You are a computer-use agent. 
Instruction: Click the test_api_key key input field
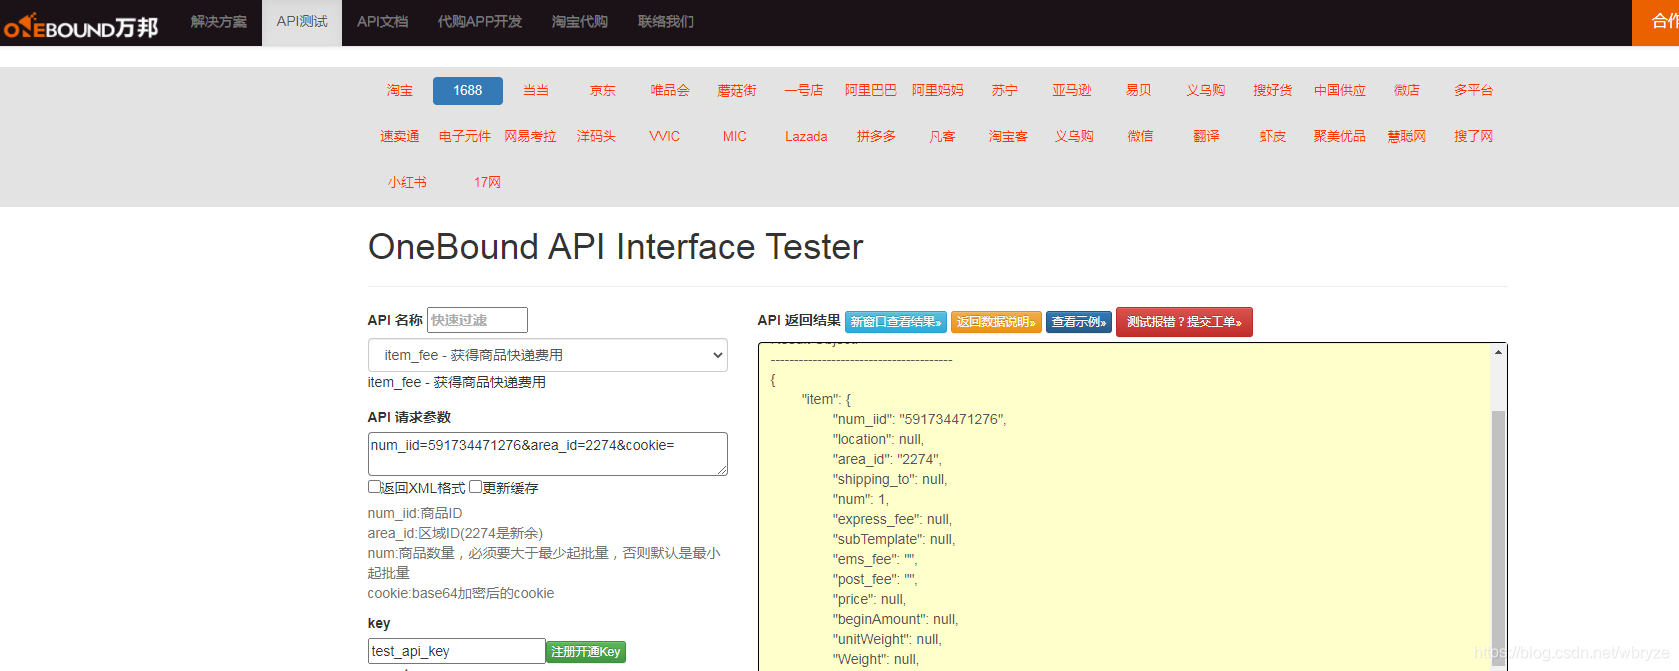point(456,651)
